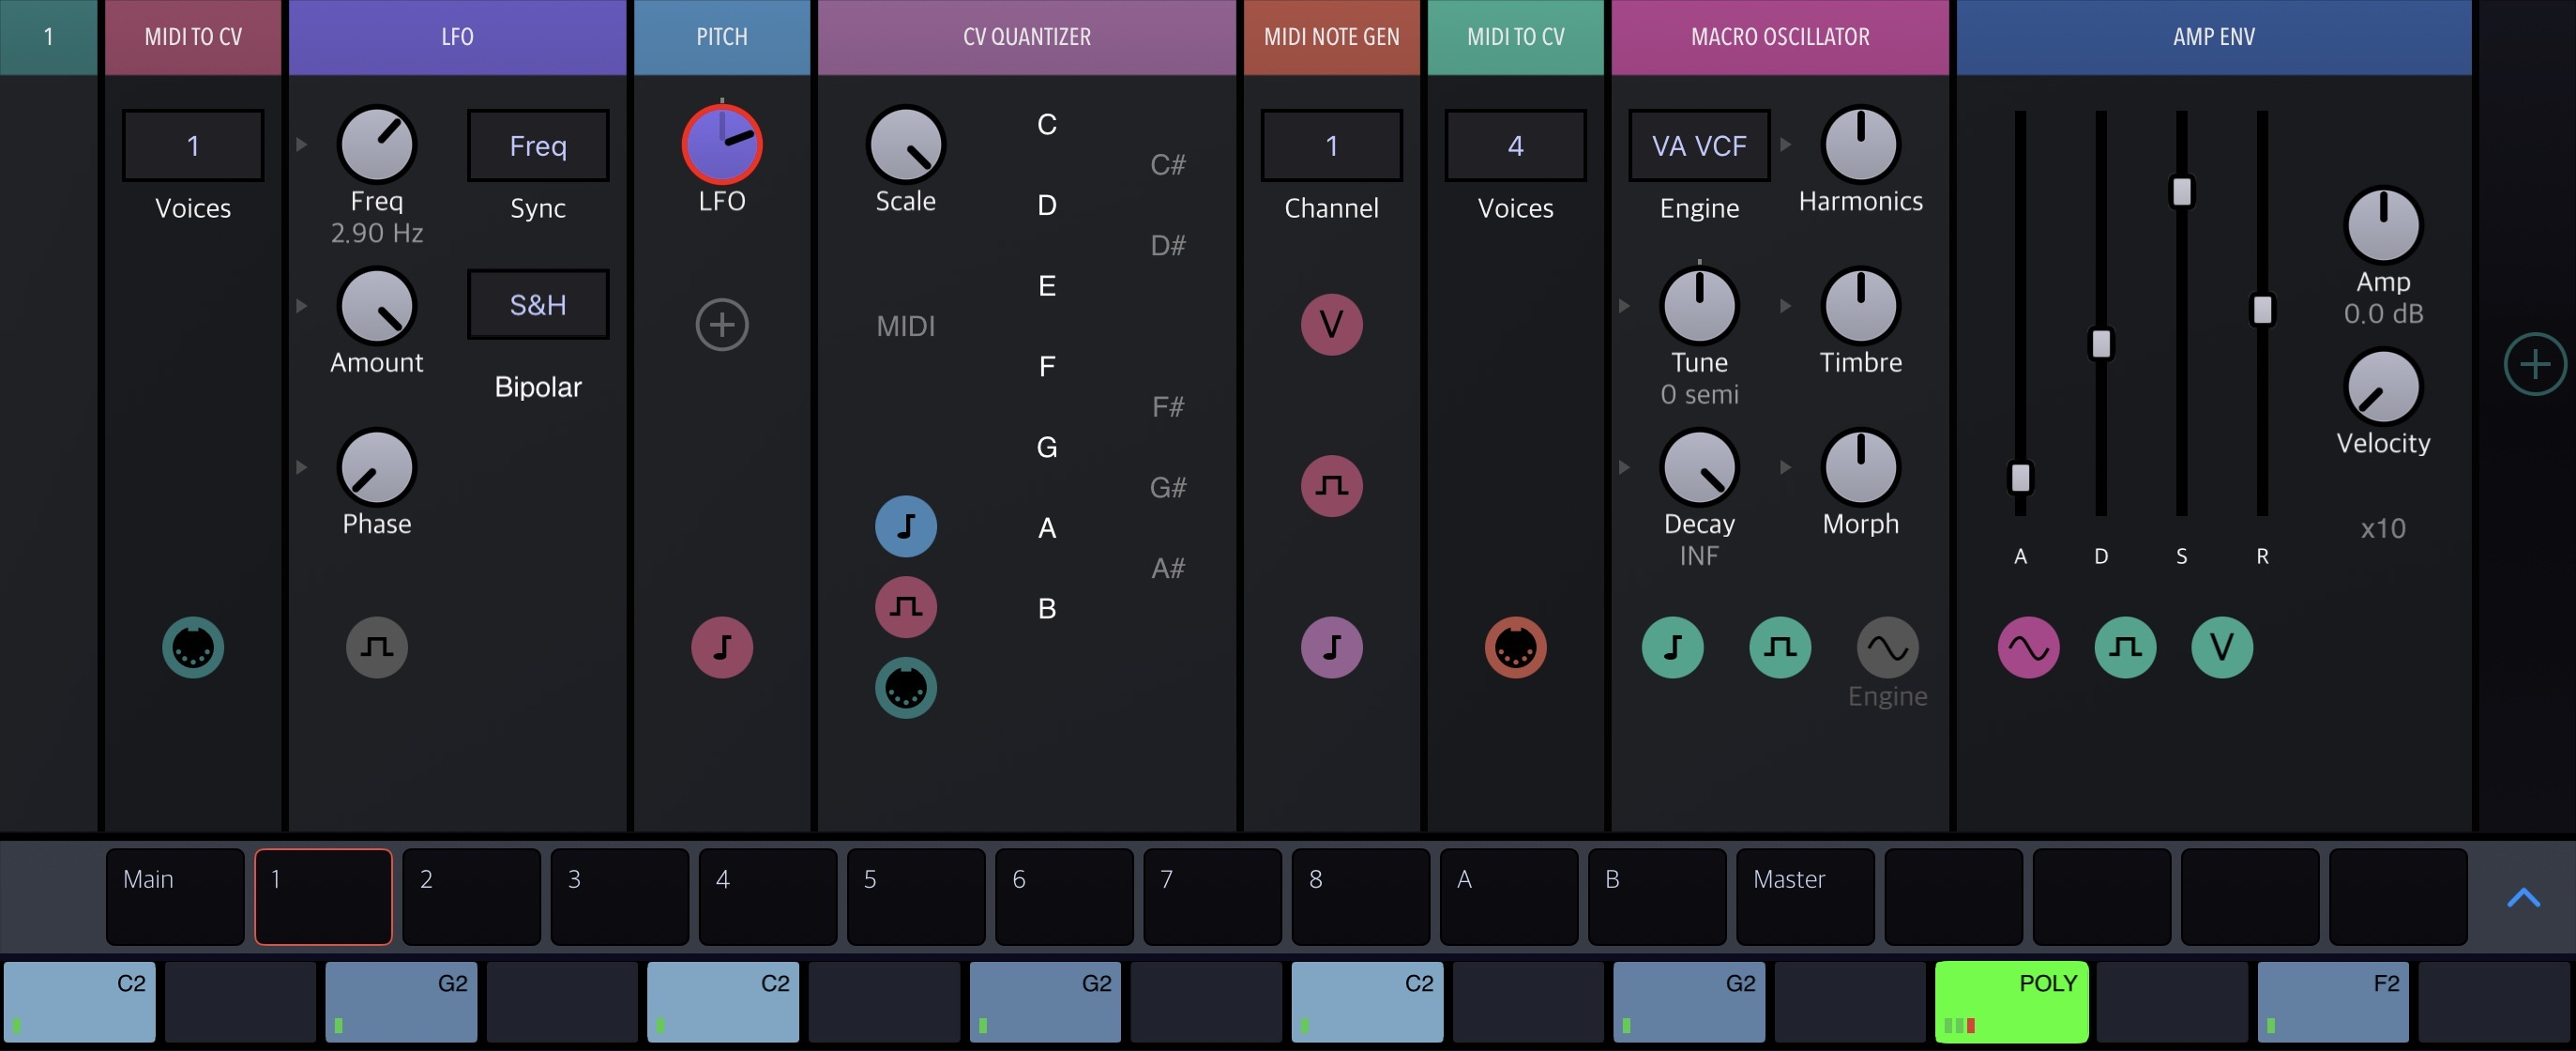Click the grey Engine wave jack

(1888, 648)
